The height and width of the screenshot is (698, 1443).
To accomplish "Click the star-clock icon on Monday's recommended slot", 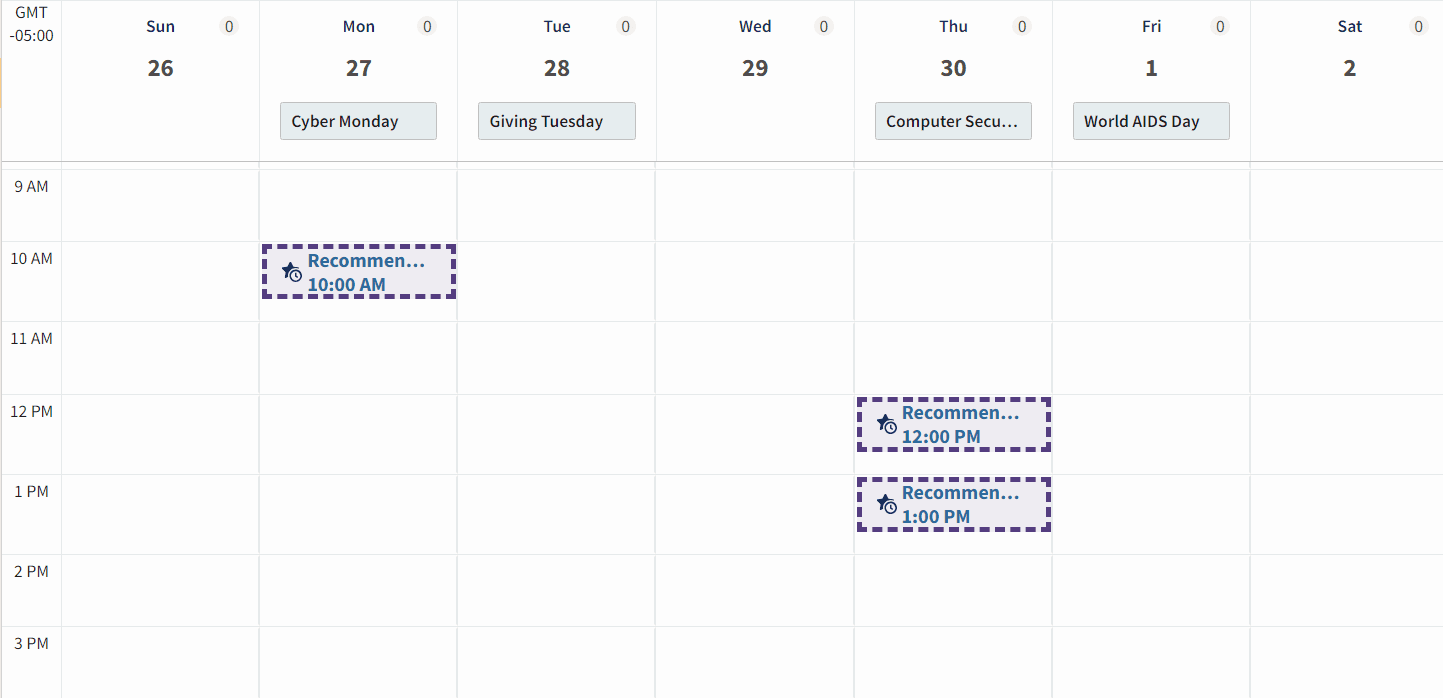I will pyautogui.click(x=291, y=271).
